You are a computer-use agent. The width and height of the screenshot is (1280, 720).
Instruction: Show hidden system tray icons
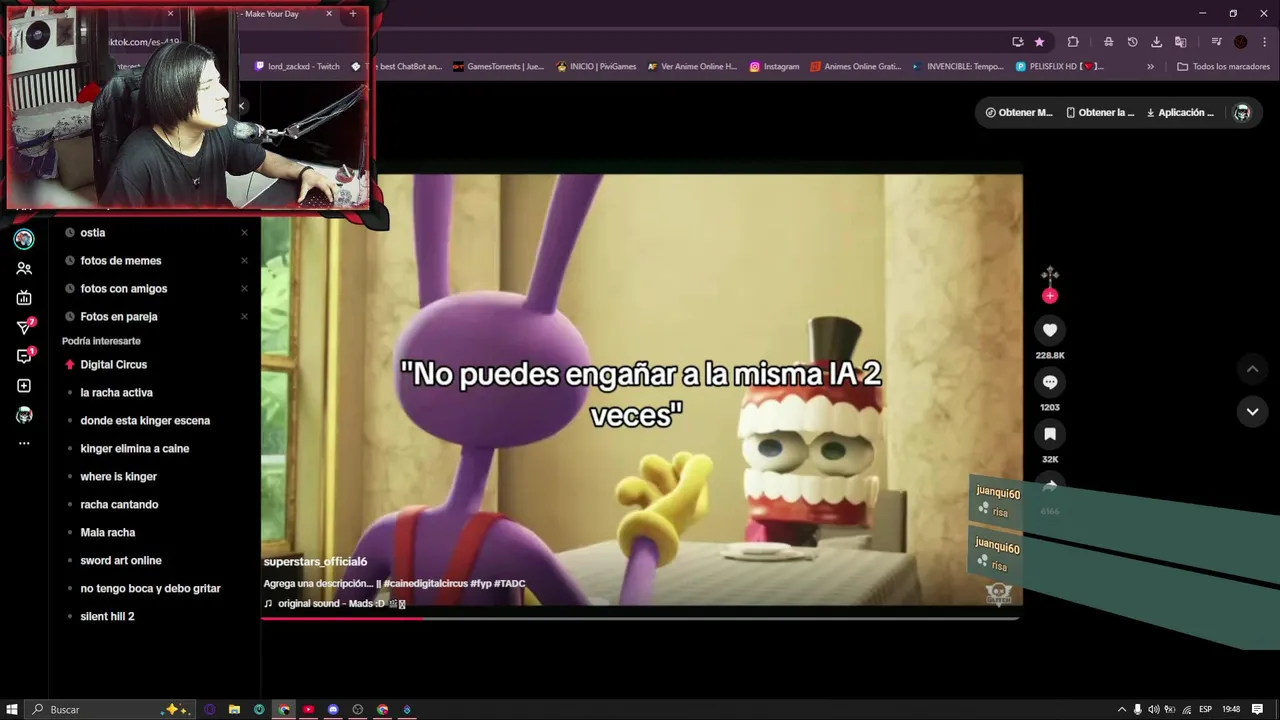(1121, 710)
